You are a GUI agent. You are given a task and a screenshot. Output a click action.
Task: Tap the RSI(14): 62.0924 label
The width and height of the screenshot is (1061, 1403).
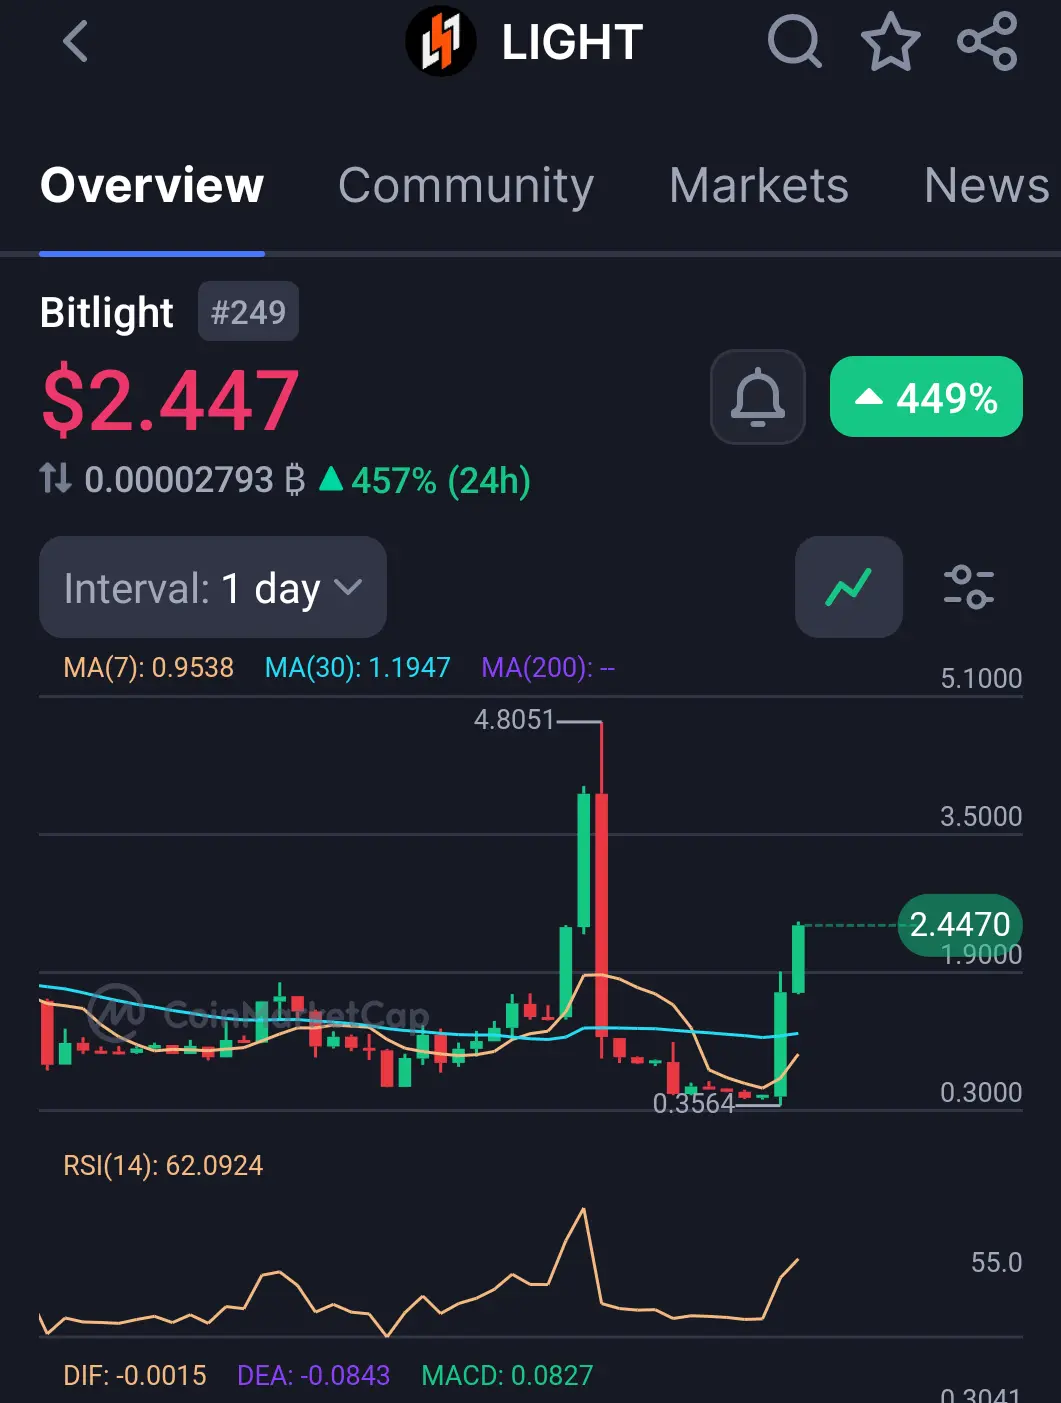coord(163,1165)
